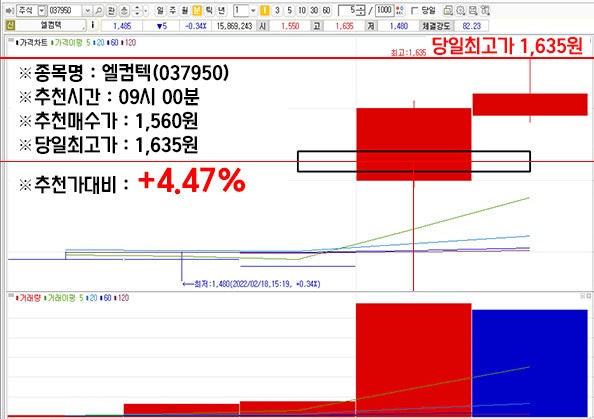Screen dimensions: 594x419
Task: Enable the 당일 checkbox
Action: [x=415, y=11]
